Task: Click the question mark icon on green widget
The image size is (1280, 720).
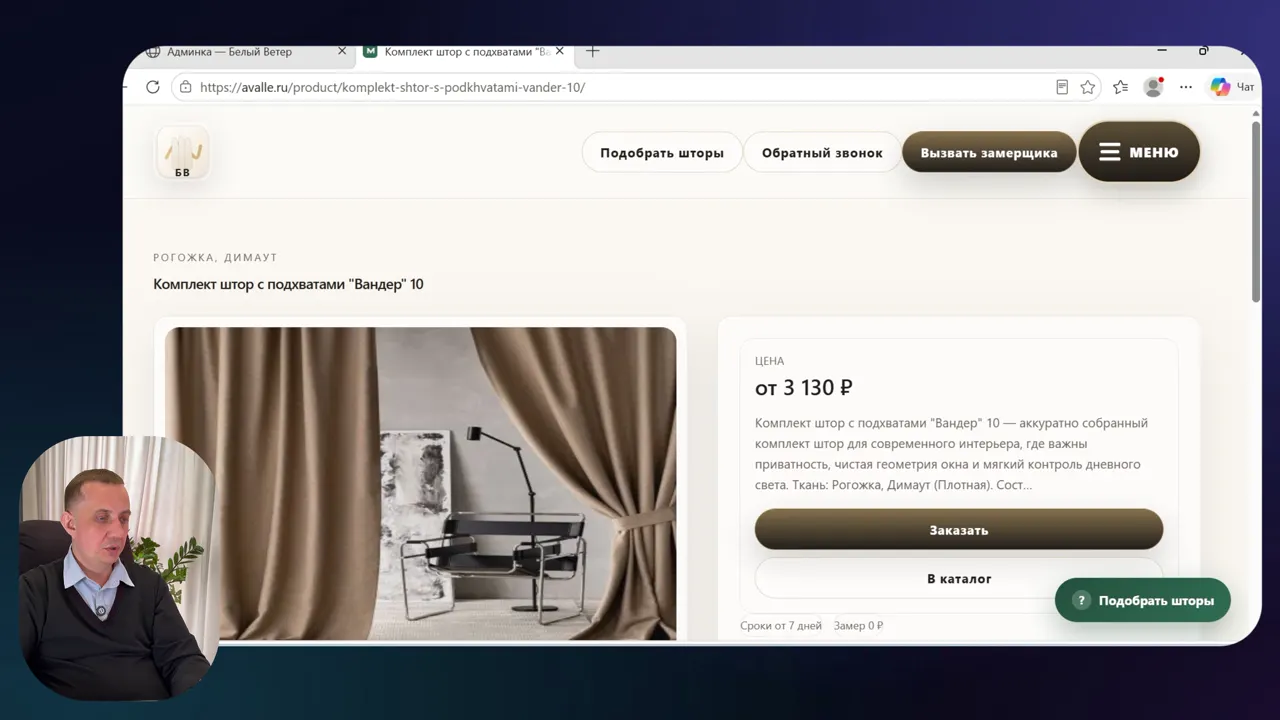Action: click(1081, 601)
